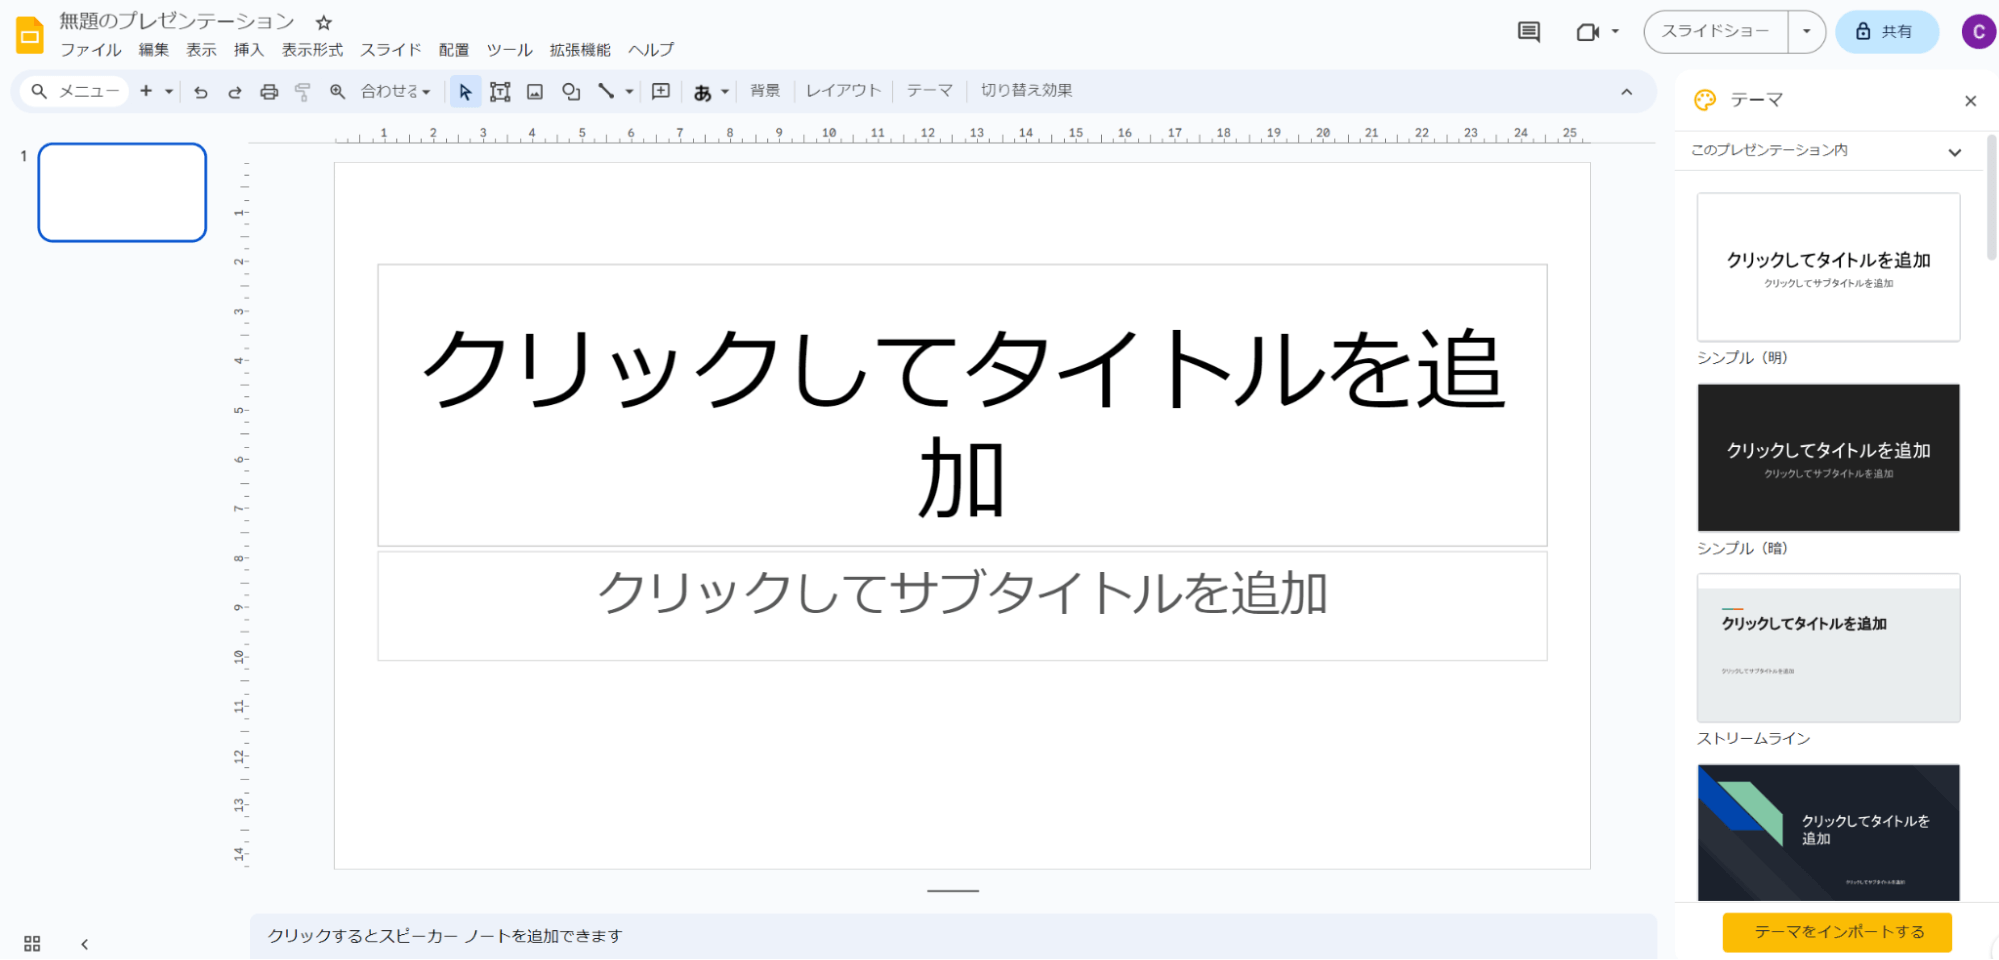Click the print icon
The width and height of the screenshot is (1999, 960).
pyautogui.click(x=269, y=92)
